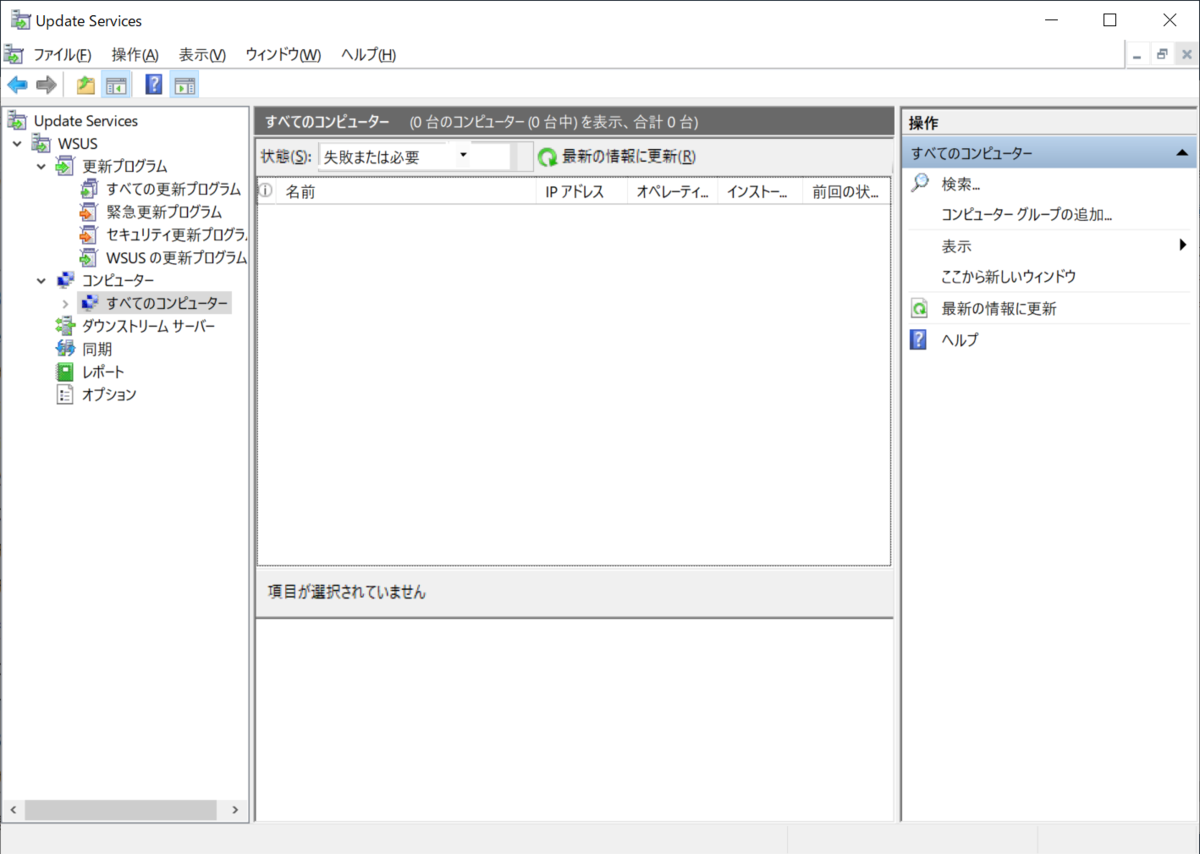Screen dimensions: 1200x854
Task: Open the 表示(V) menu
Action: click(202, 55)
